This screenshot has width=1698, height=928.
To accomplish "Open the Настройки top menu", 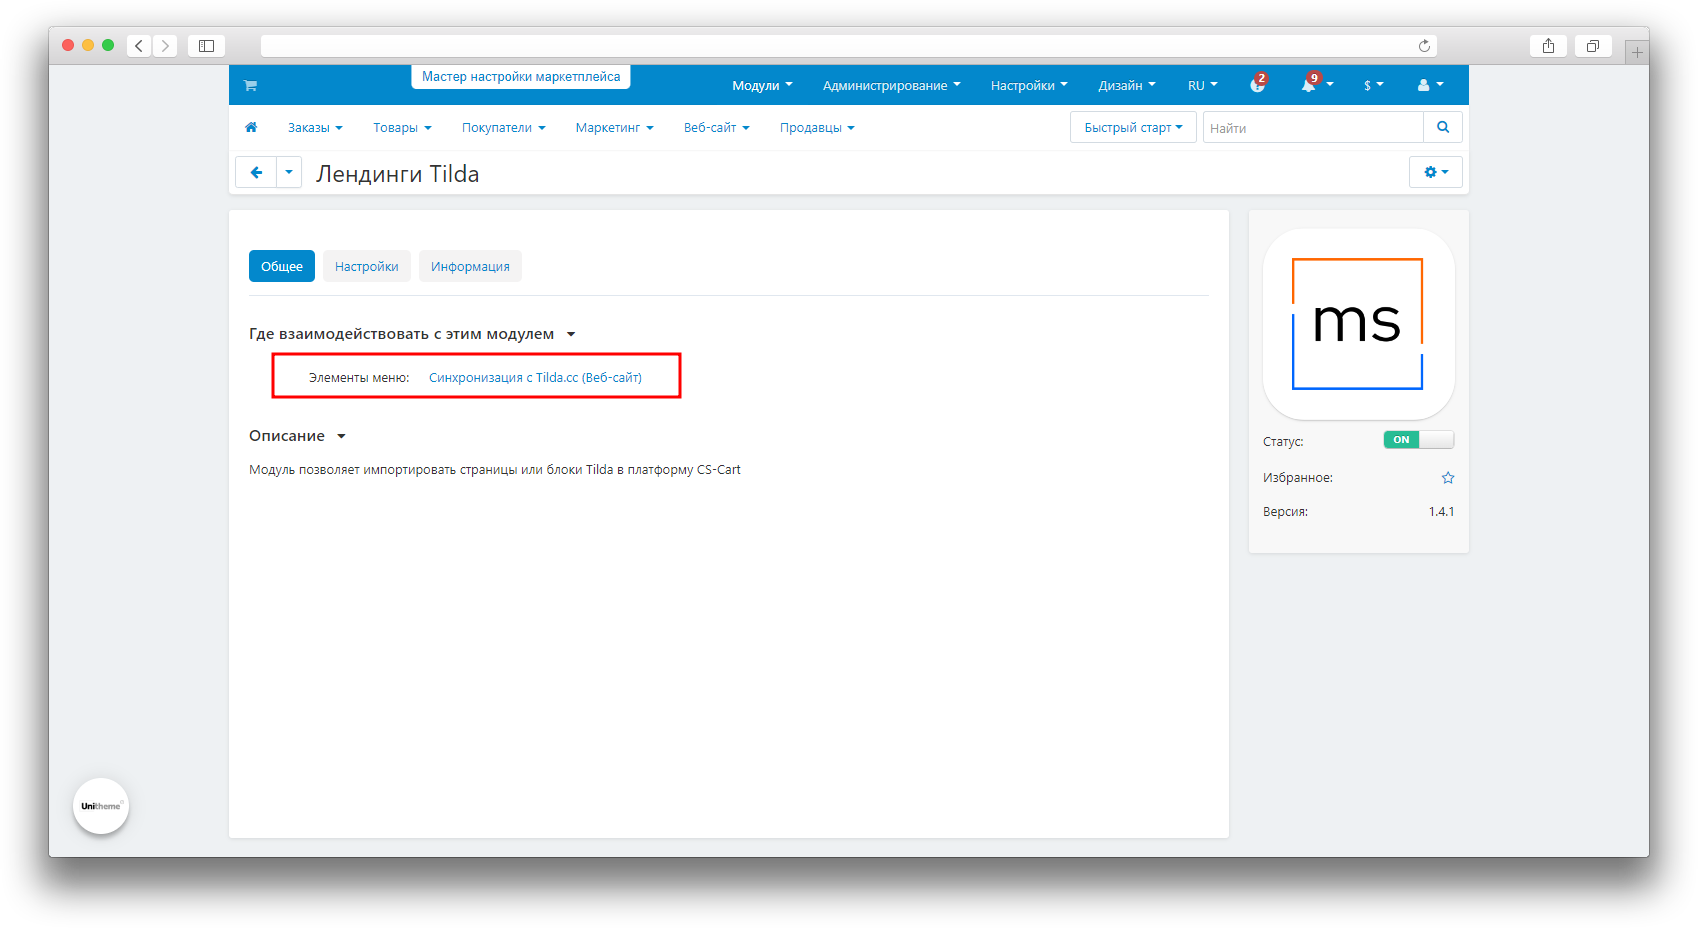I will click(1029, 86).
